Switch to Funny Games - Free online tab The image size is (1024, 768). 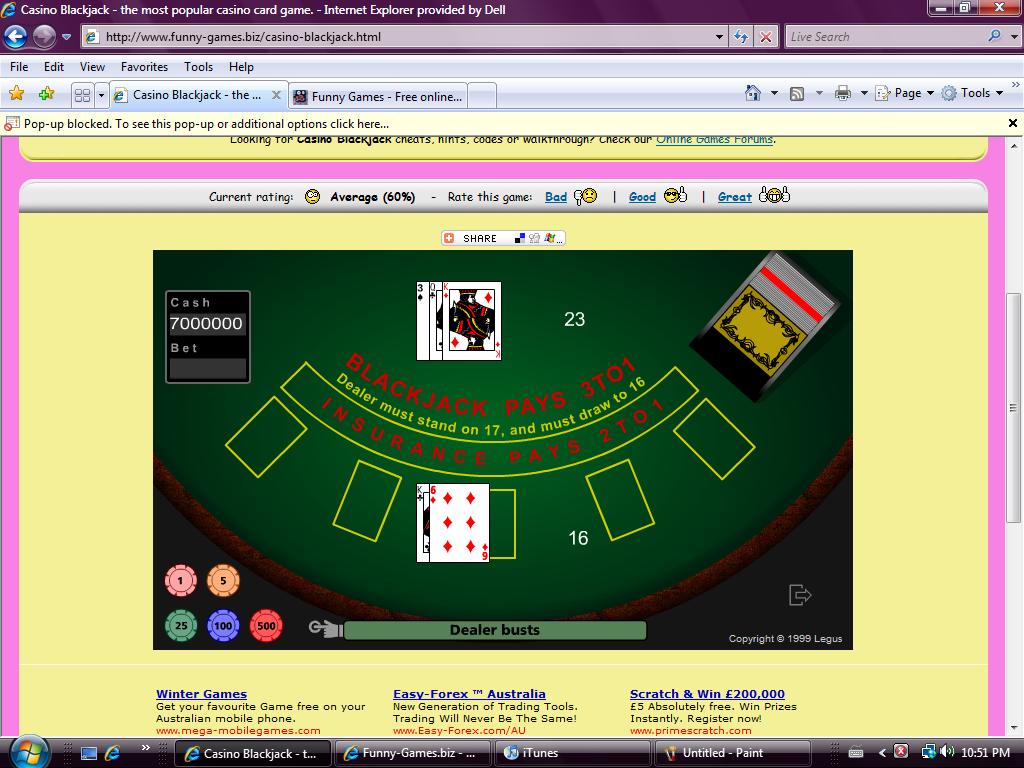coord(378,97)
